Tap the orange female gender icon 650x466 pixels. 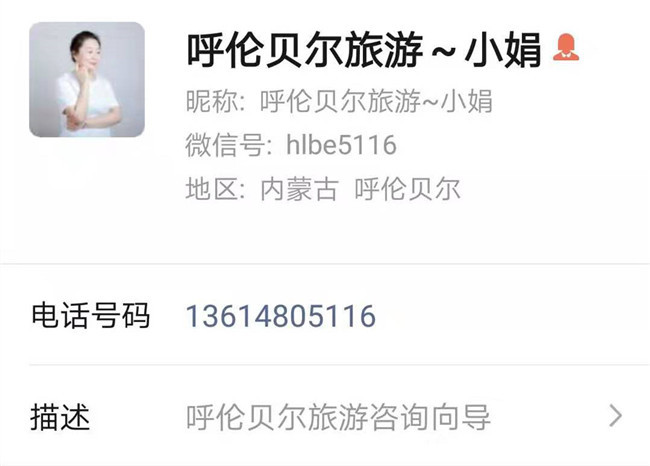(566, 48)
